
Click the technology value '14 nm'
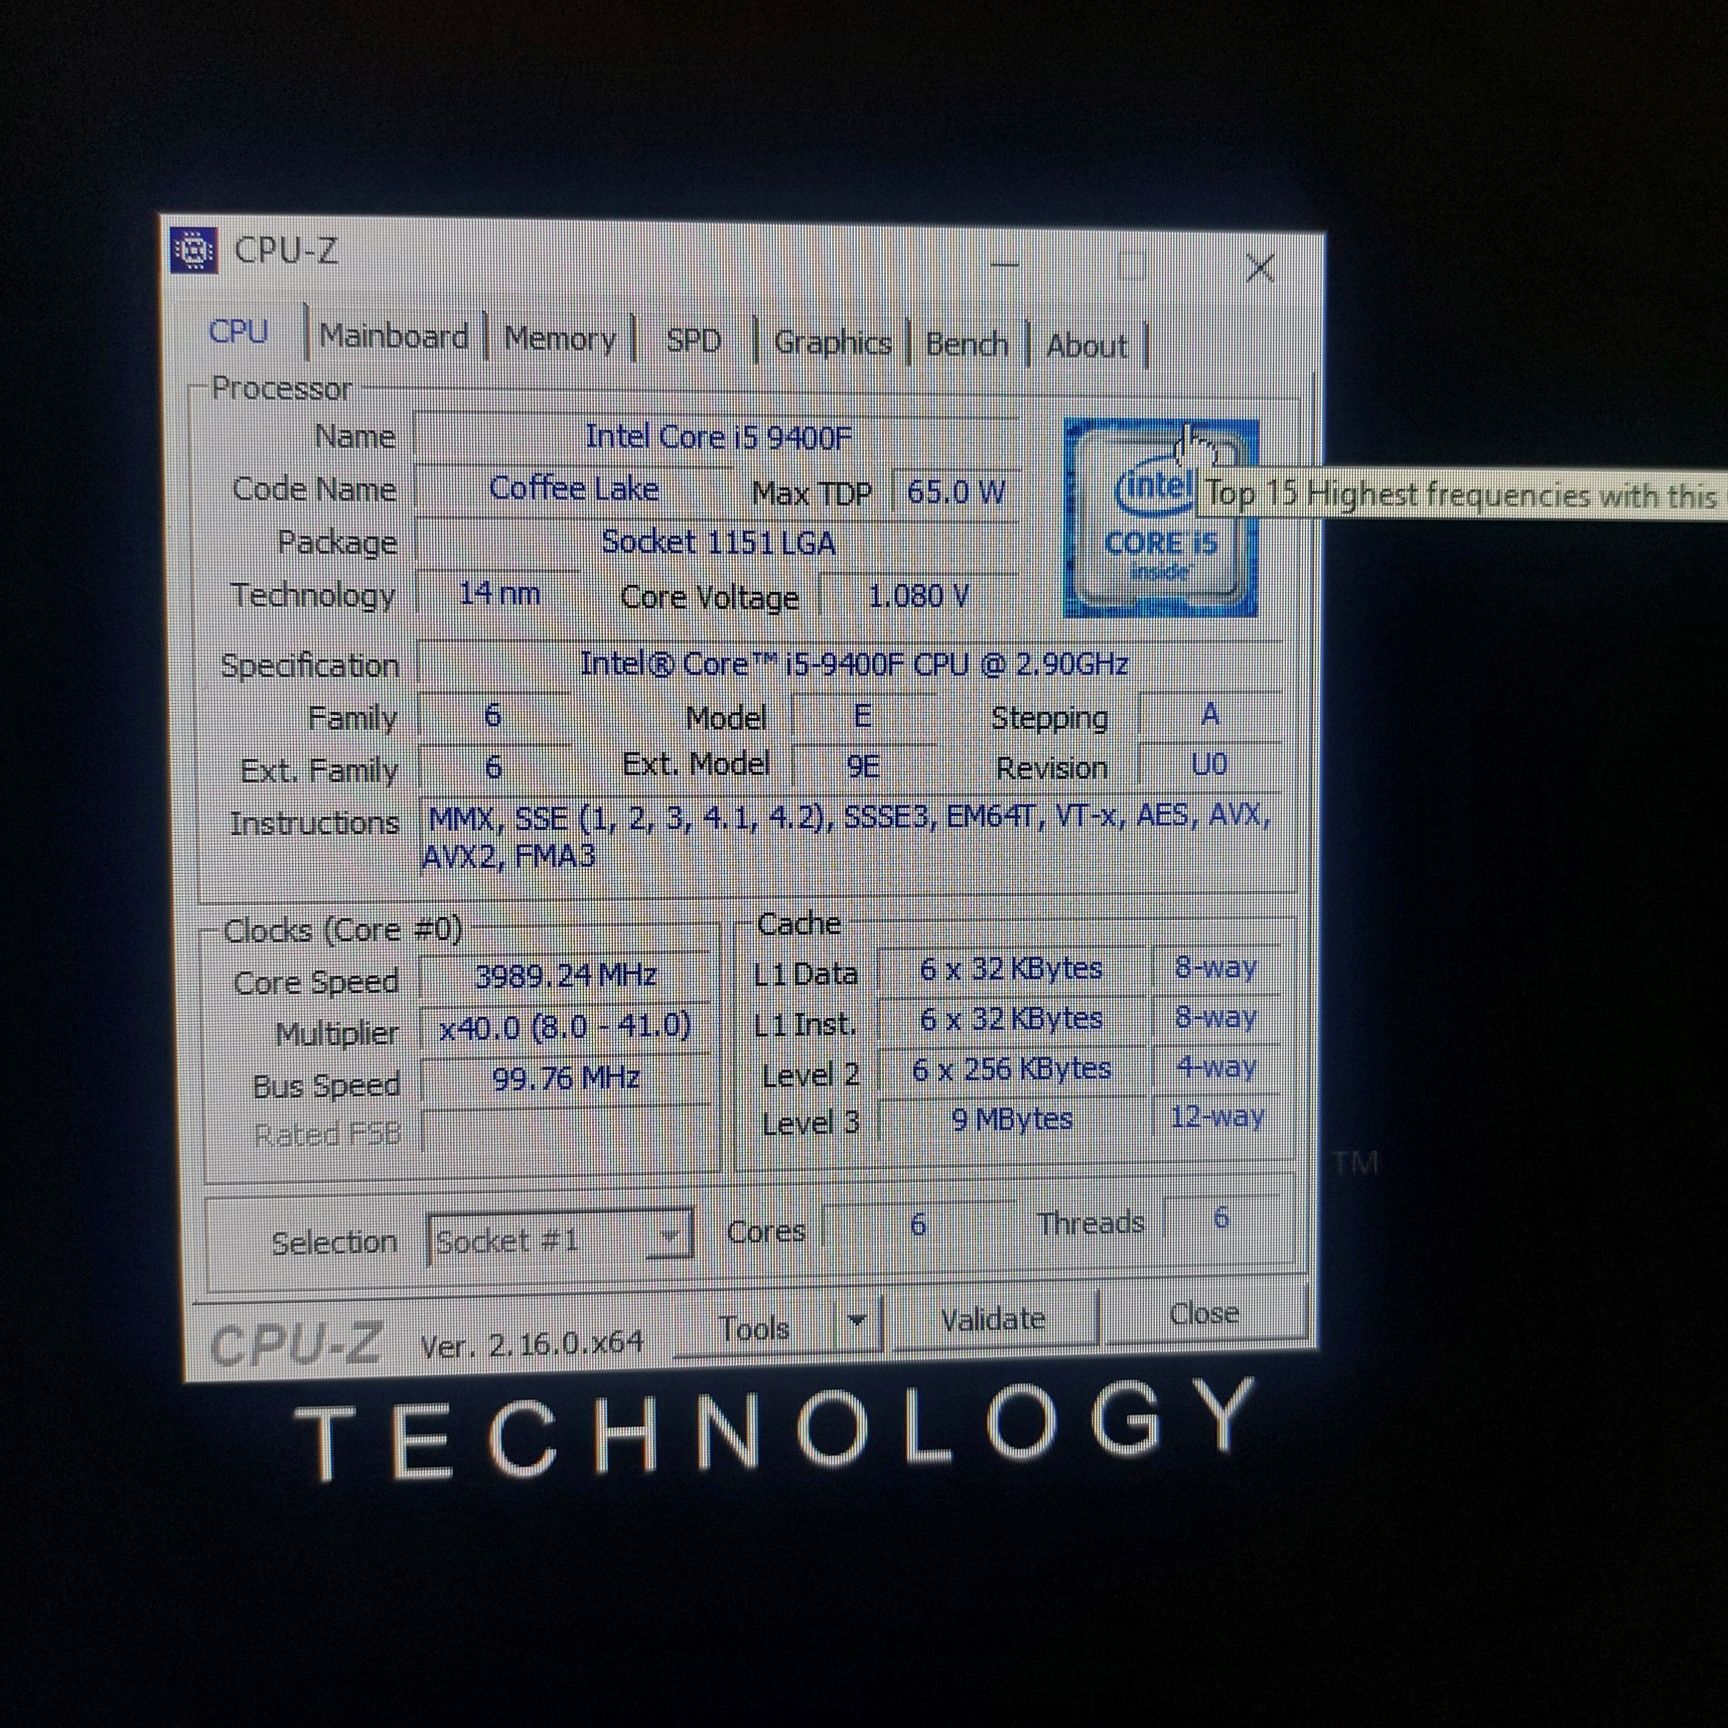(x=499, y=593)
